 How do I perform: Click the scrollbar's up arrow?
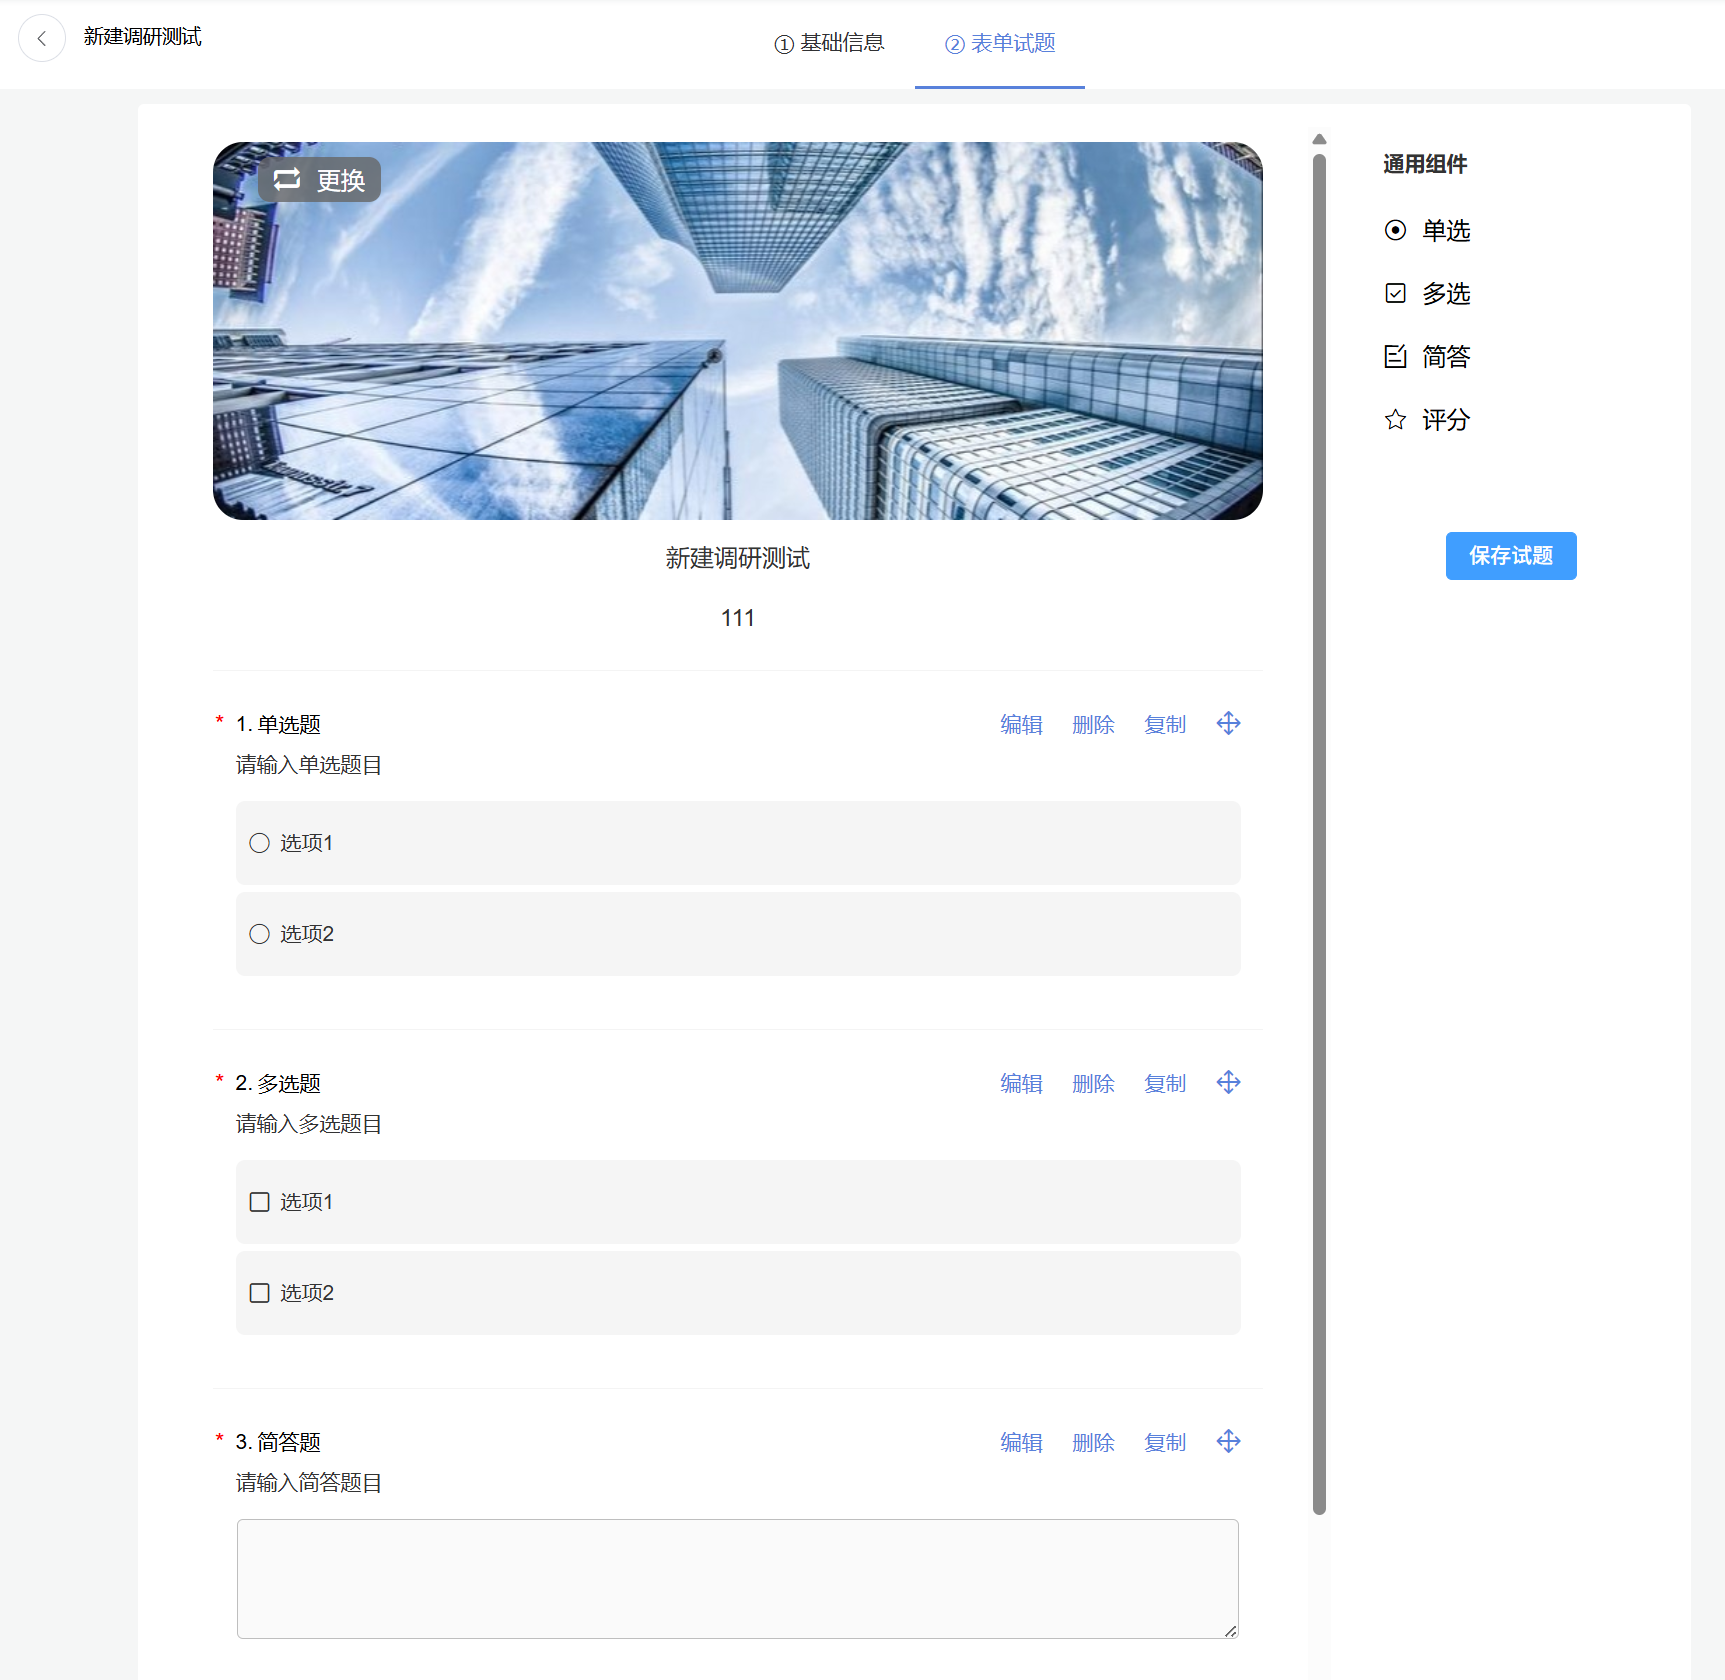1319,139
